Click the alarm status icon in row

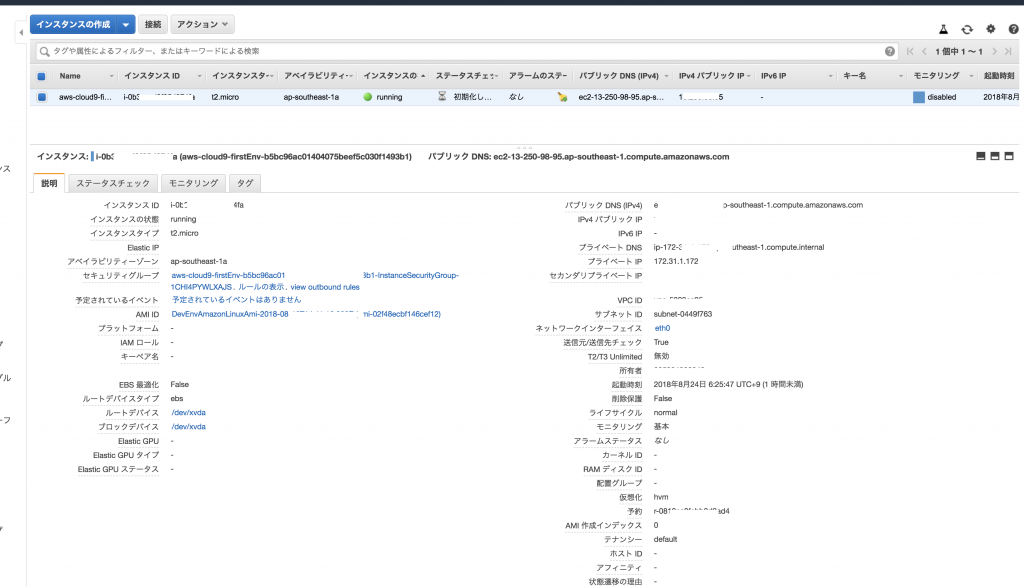pyautogui.click(x=562, y=97)
